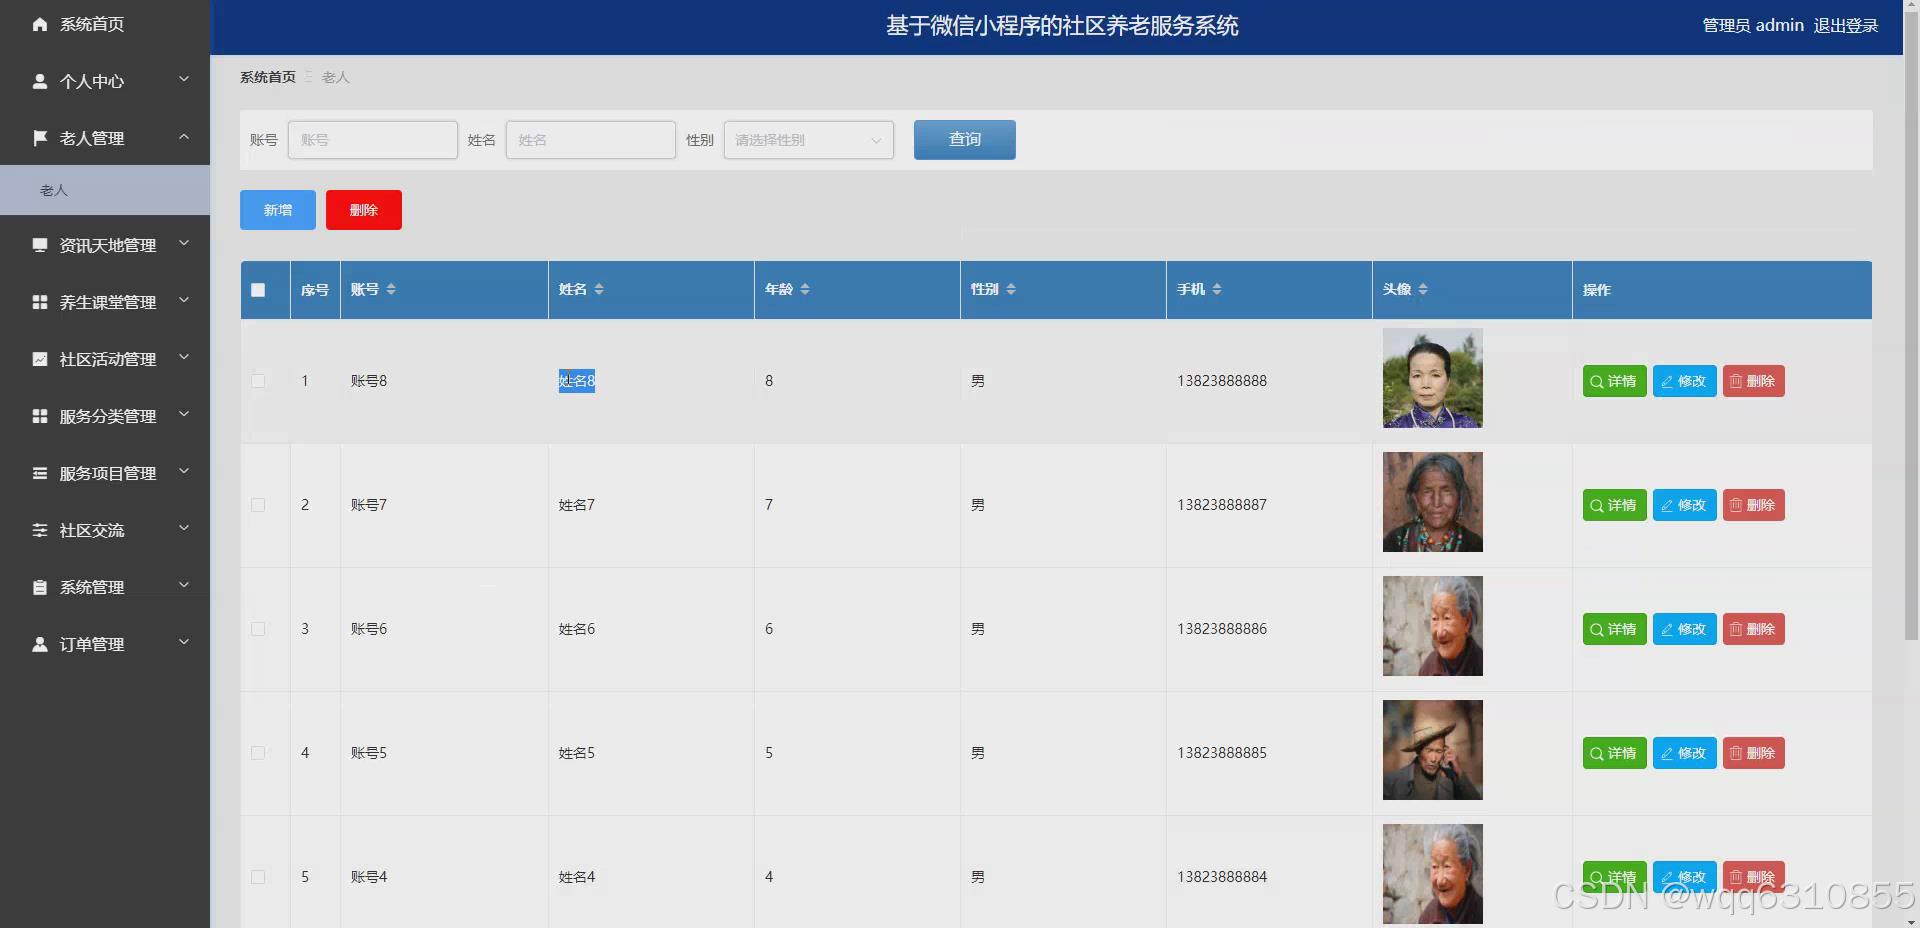1920x928 pixels.
Task: Click the 查询 search button
Action: pos(963,139)
